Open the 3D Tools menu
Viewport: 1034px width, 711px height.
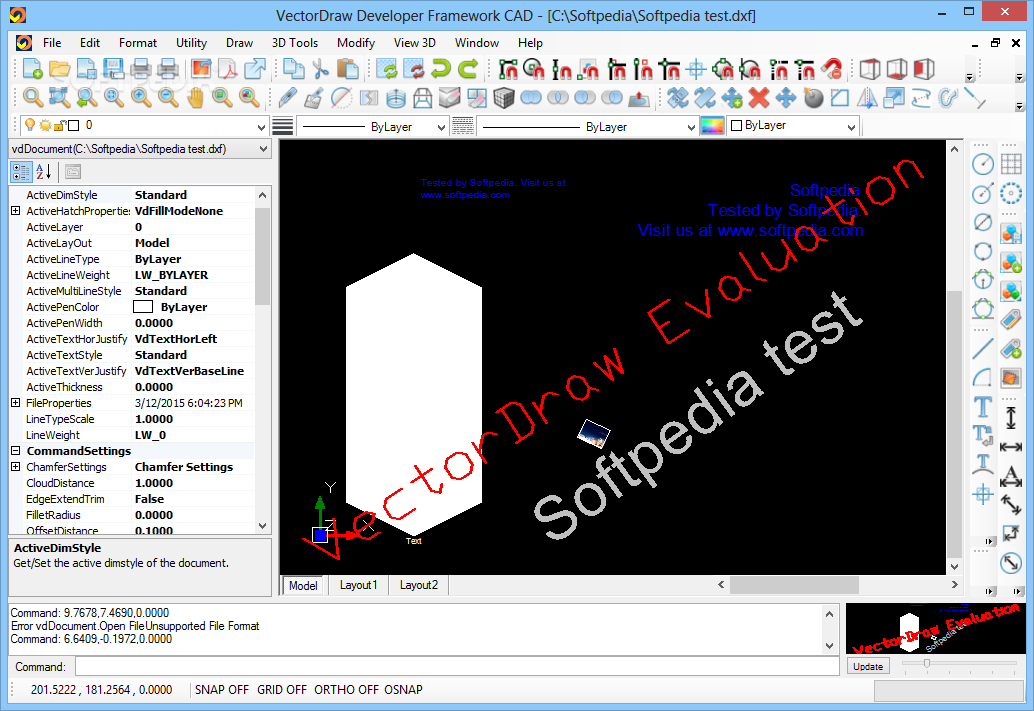pos(295,43)
